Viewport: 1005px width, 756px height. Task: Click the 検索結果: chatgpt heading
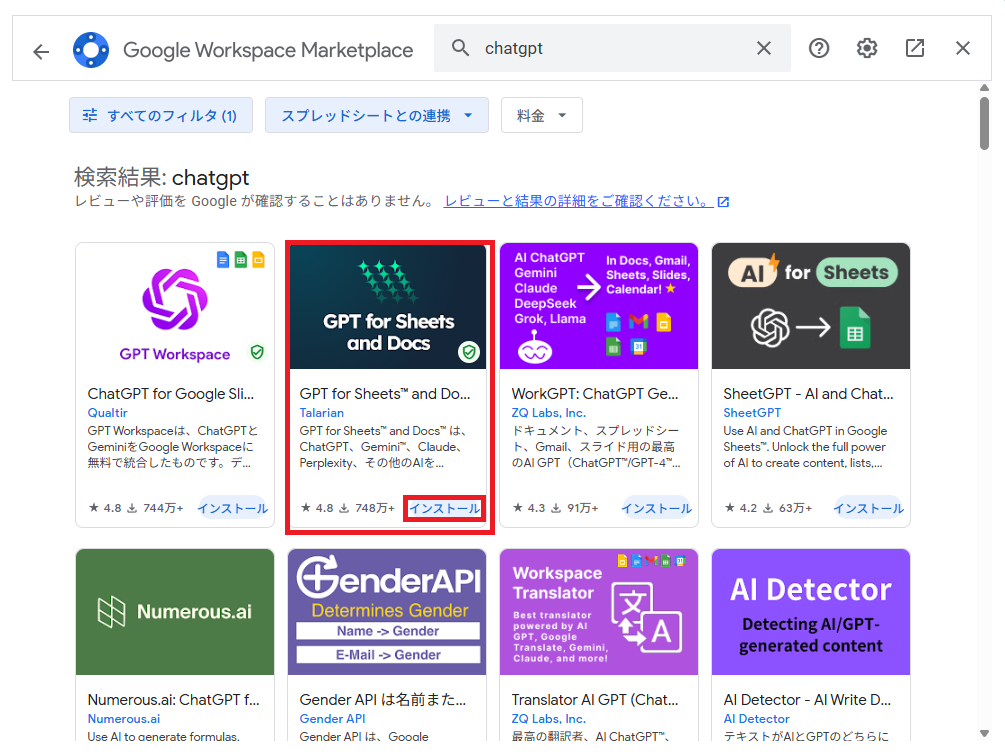[162, 177]
